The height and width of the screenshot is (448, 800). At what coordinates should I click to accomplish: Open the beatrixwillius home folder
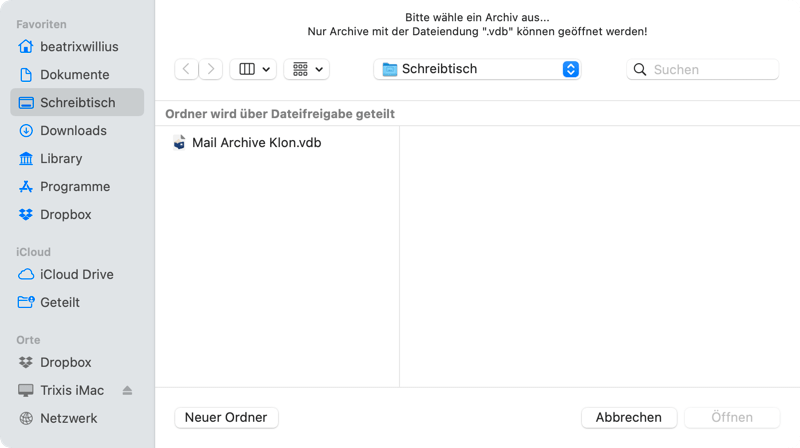click(x=77, y=46)
